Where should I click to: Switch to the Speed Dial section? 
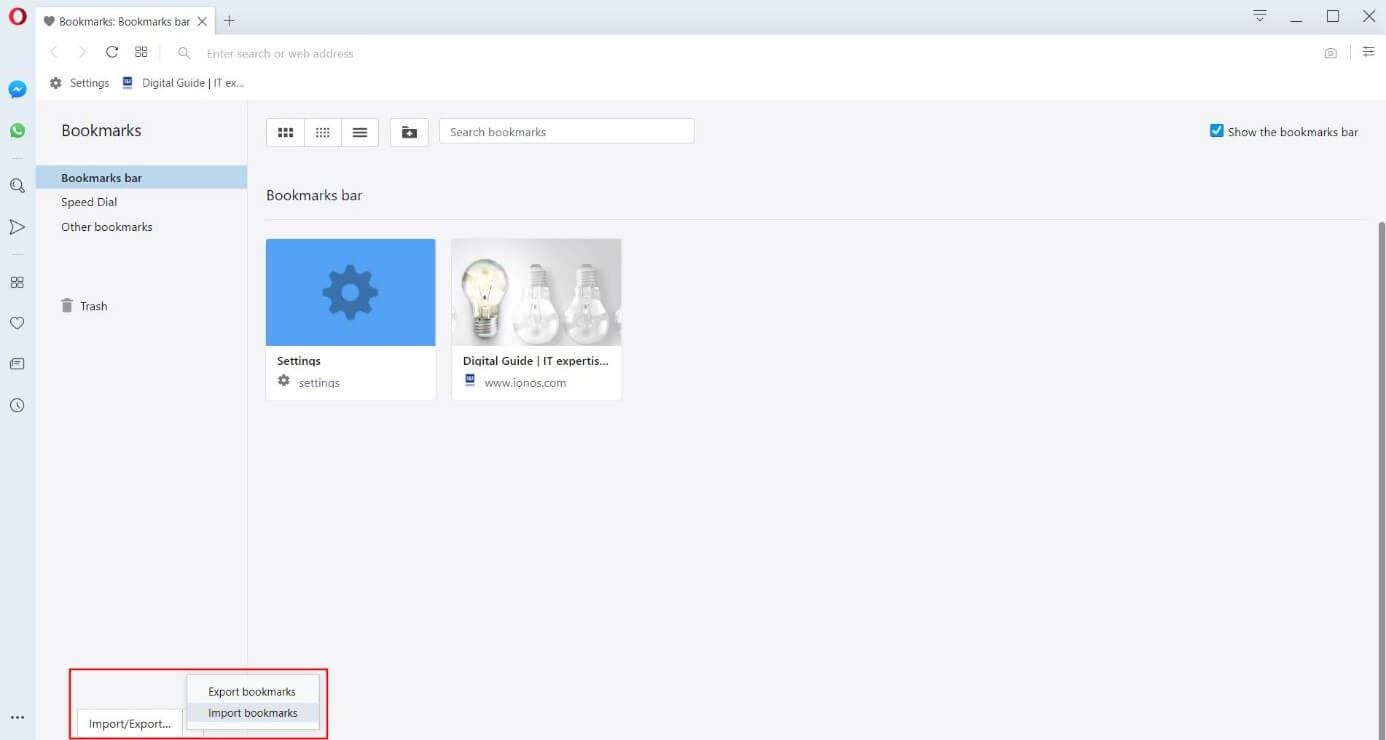(x=89, y=201)
